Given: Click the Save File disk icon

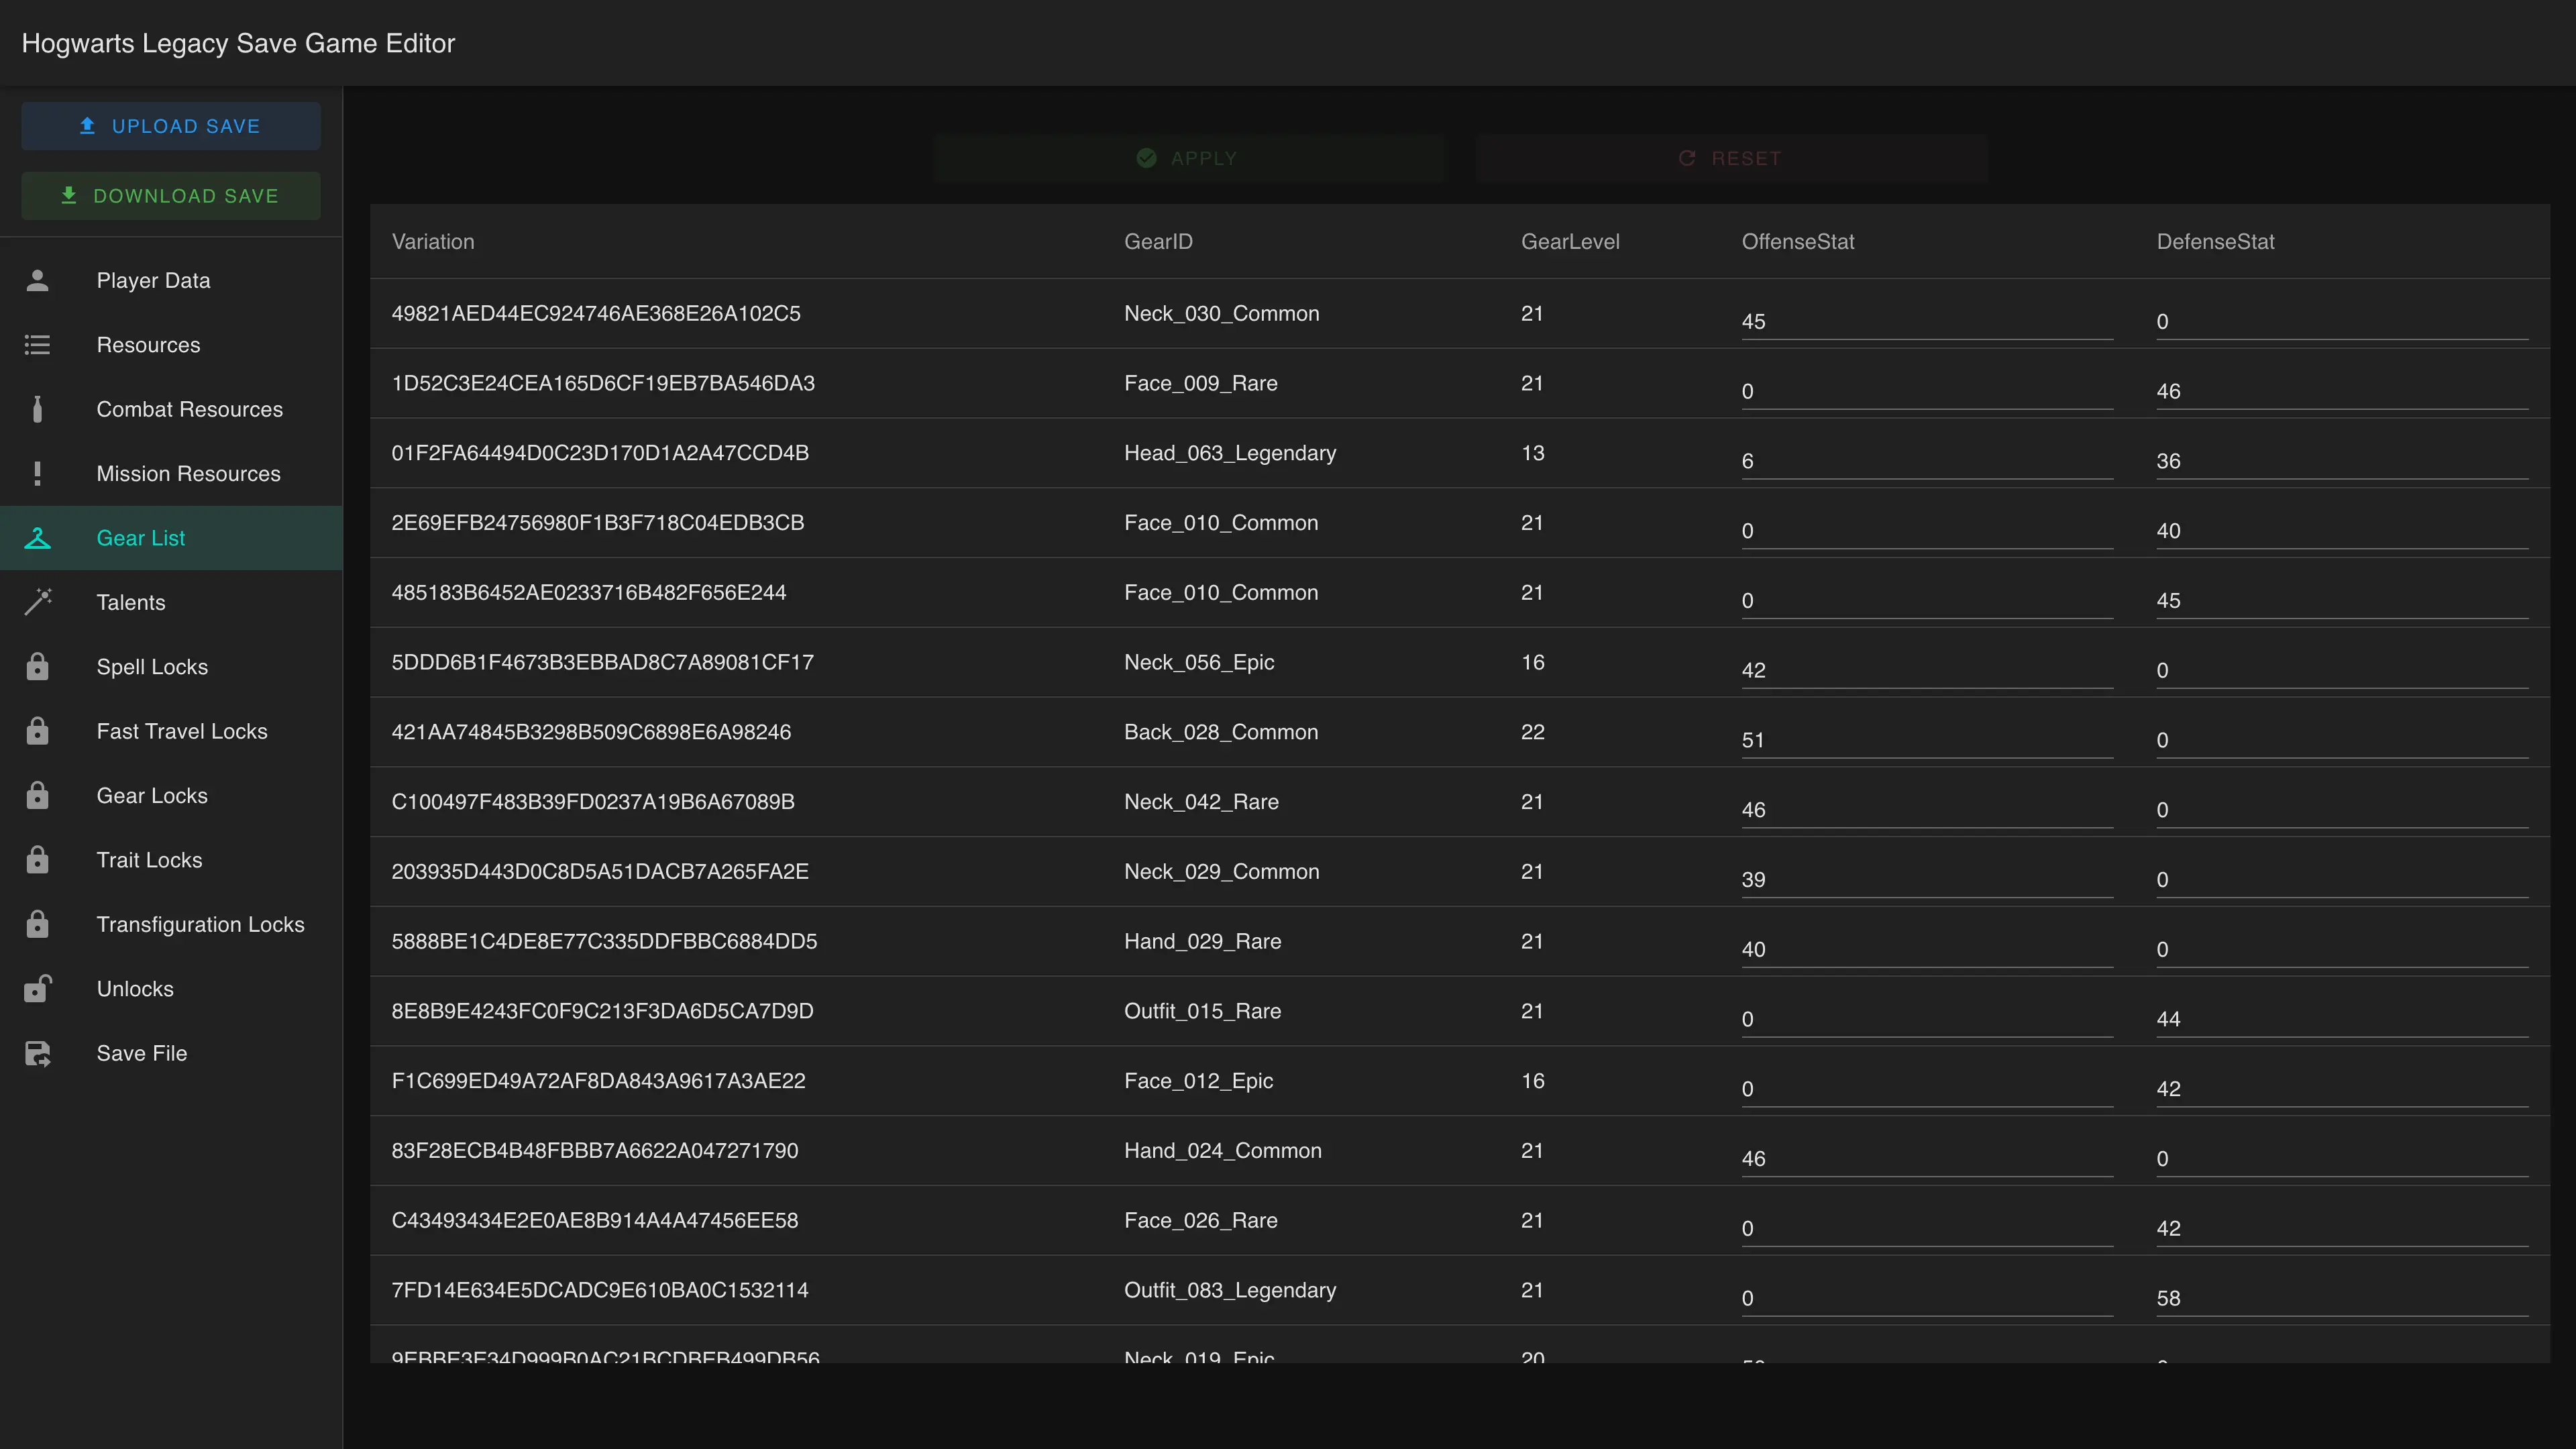Looking at the screenshot, I should pos(37,1053).
